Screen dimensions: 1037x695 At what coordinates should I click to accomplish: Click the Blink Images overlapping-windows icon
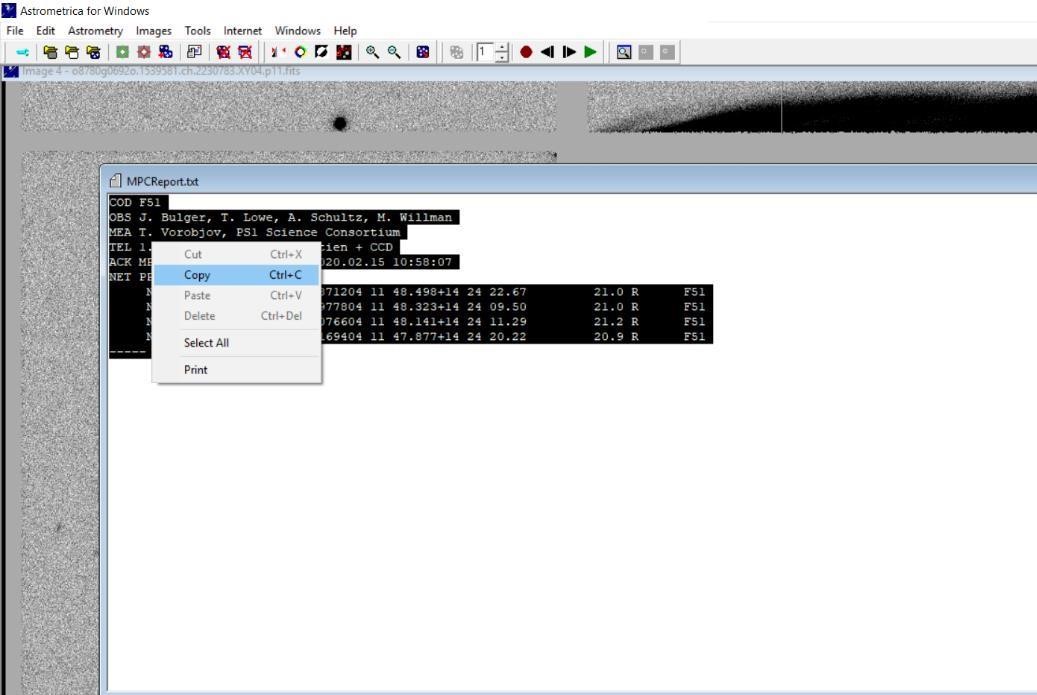pos(194,52)
